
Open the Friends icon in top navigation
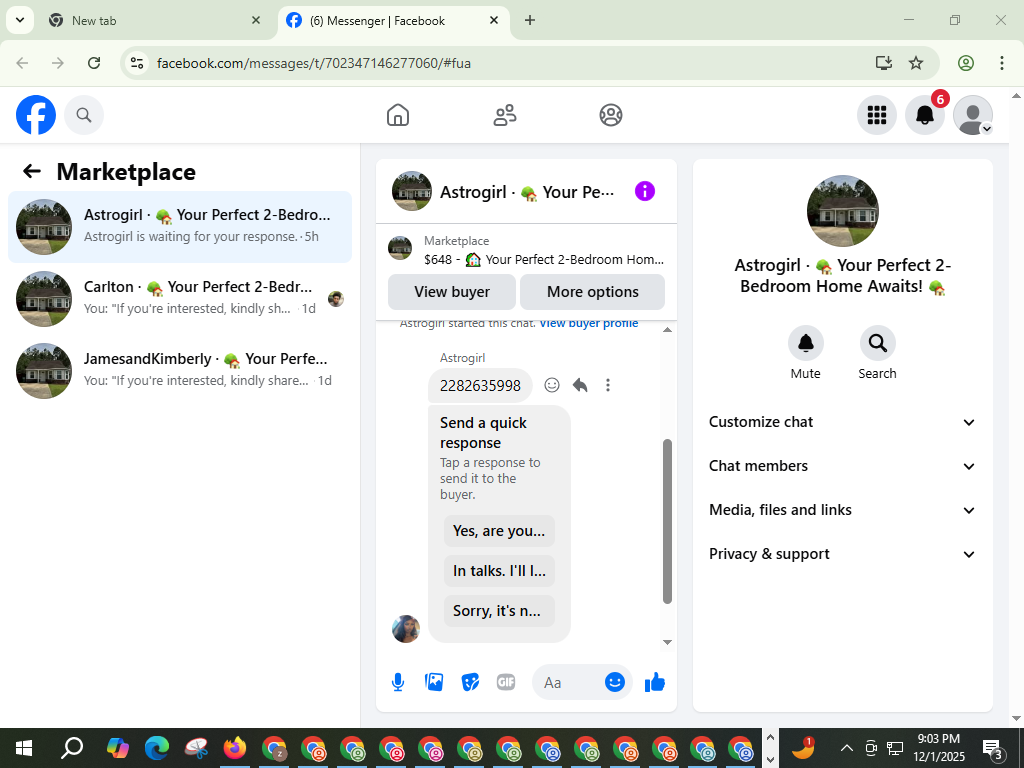[x=505, y=115]
